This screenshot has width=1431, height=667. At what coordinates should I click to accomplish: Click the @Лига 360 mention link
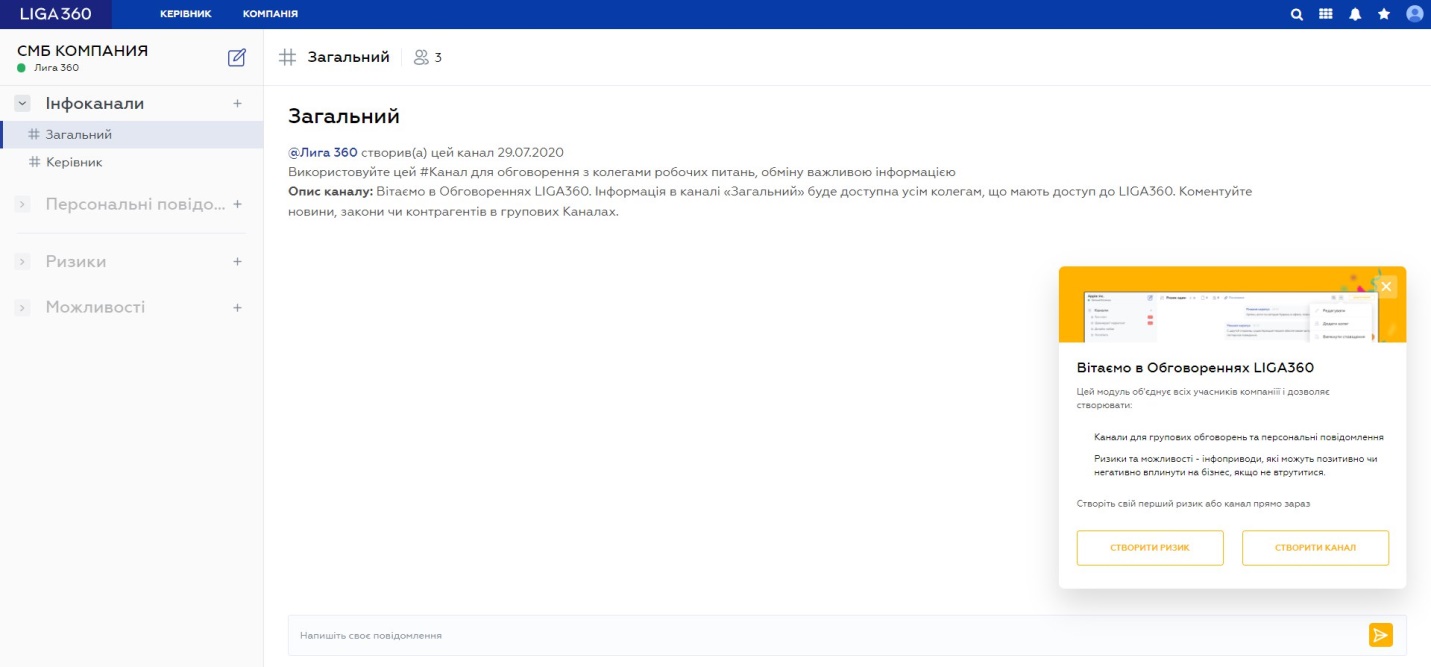click(322, 153)
